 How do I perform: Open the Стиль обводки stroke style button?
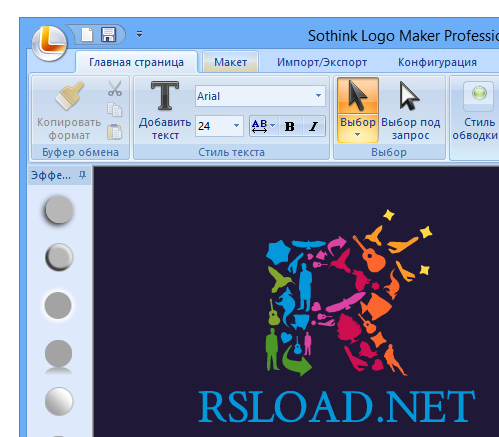point(476,111)
